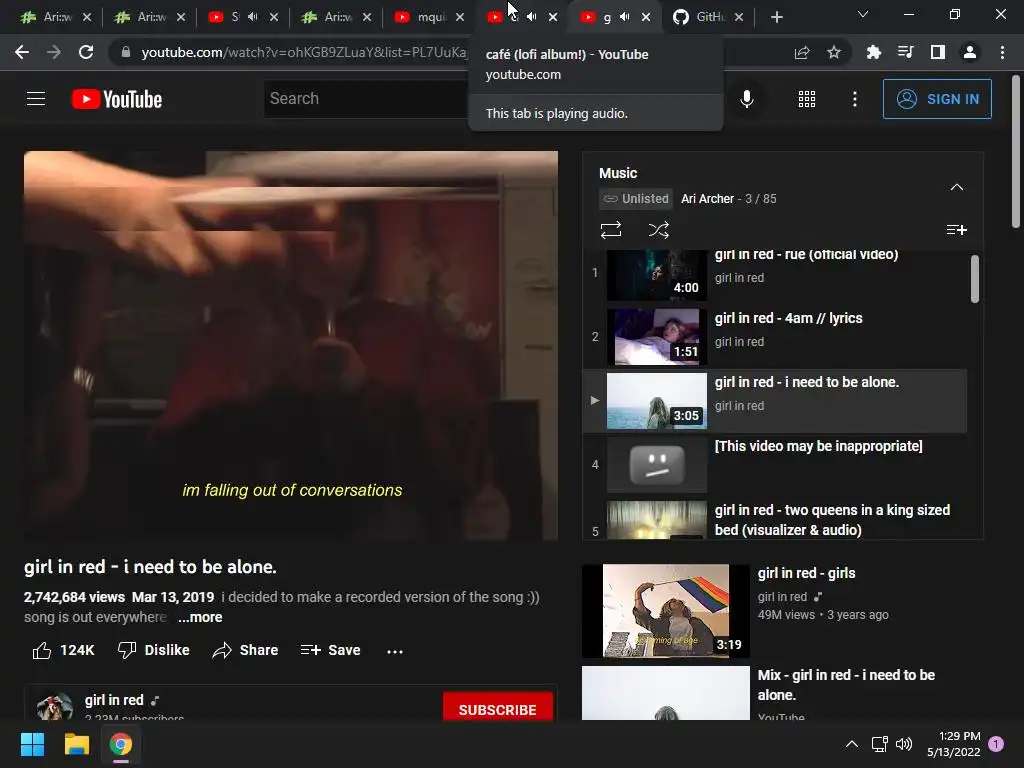This screenshot has width=1024, height=768.
Task: Save video to a playlist
Action: 330,650
